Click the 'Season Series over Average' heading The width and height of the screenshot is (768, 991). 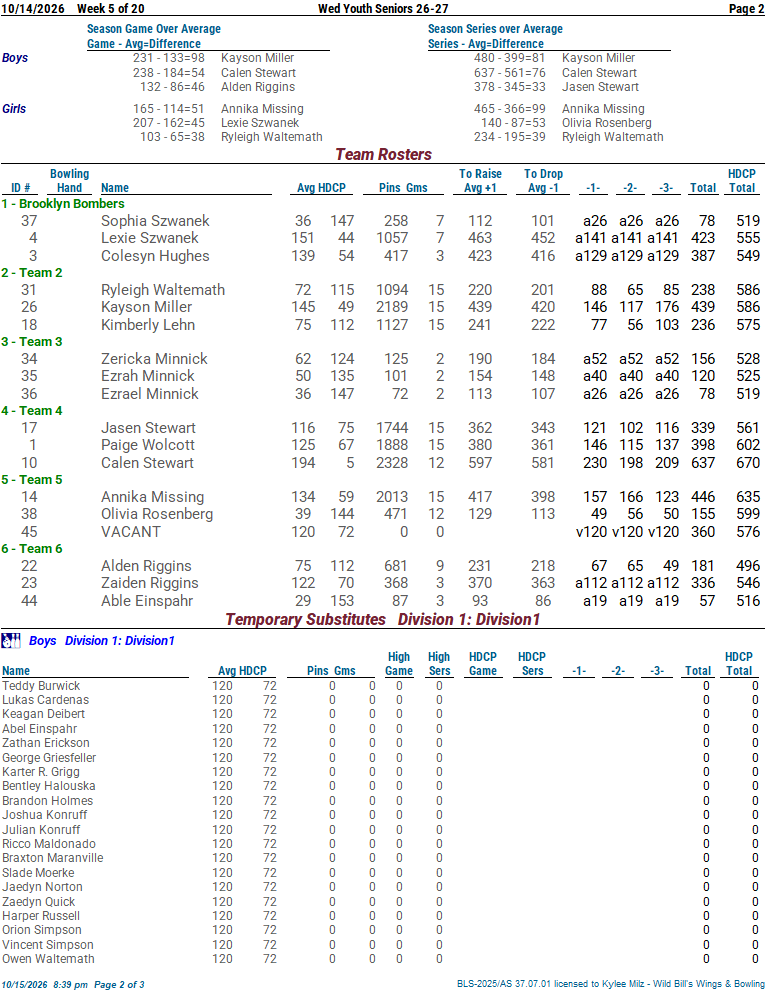pos(495,28)
